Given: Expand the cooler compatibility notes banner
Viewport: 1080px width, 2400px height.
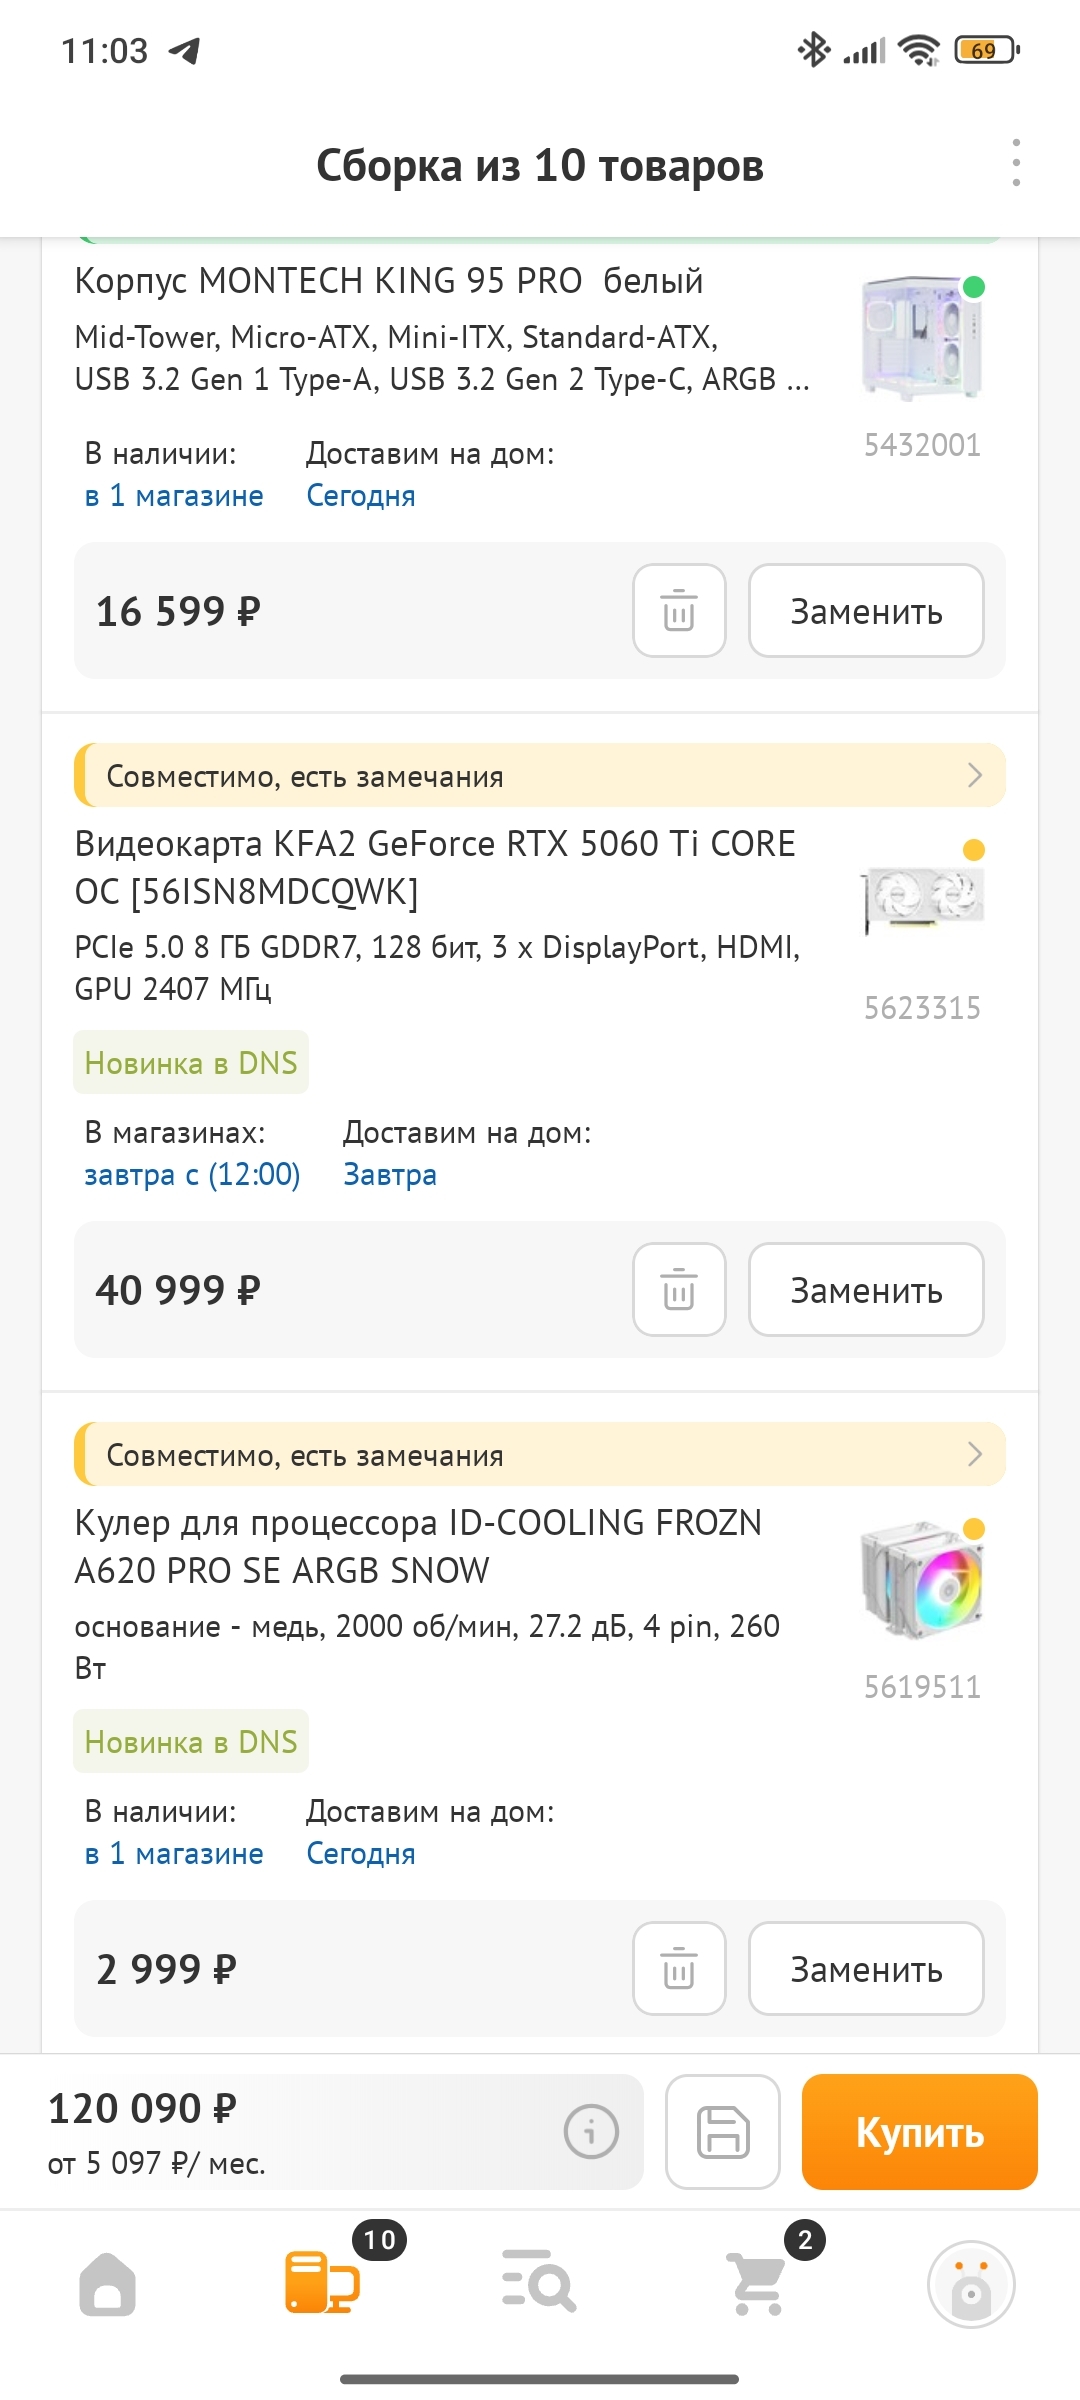Looking at the screenshot, I should pyautogui.click(x=540, y=1454).
